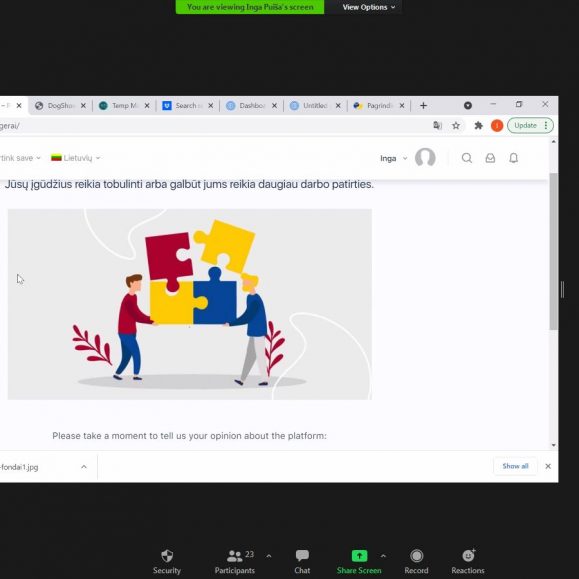Expand the fondai1.jpg download options arrow

pos(84,467)
